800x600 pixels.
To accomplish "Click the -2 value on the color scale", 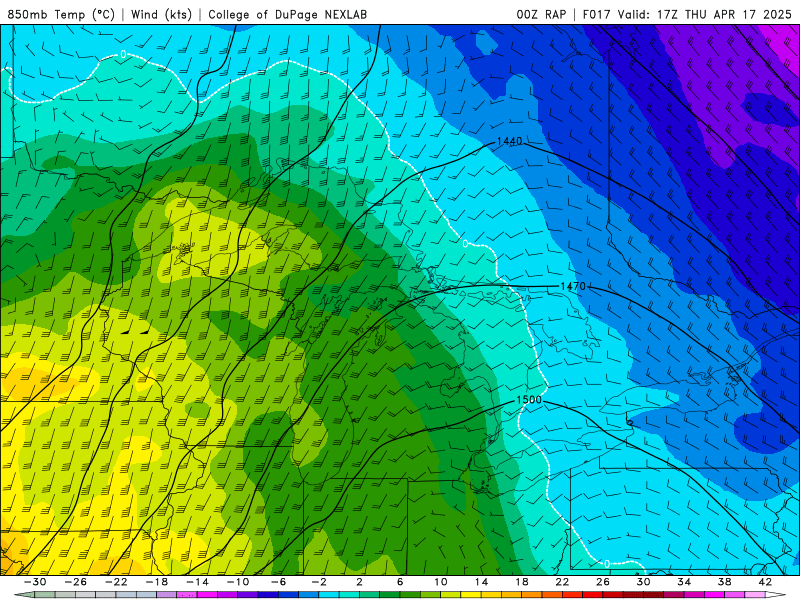I will [x=319, y=582].
